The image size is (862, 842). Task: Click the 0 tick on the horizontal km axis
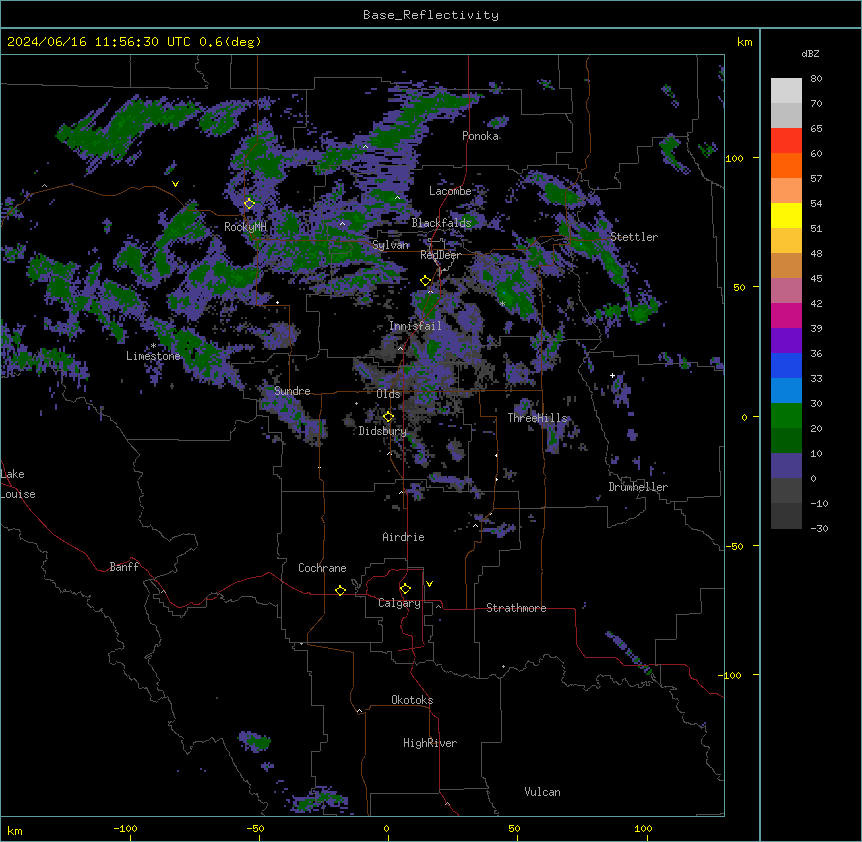click(386, 828)
